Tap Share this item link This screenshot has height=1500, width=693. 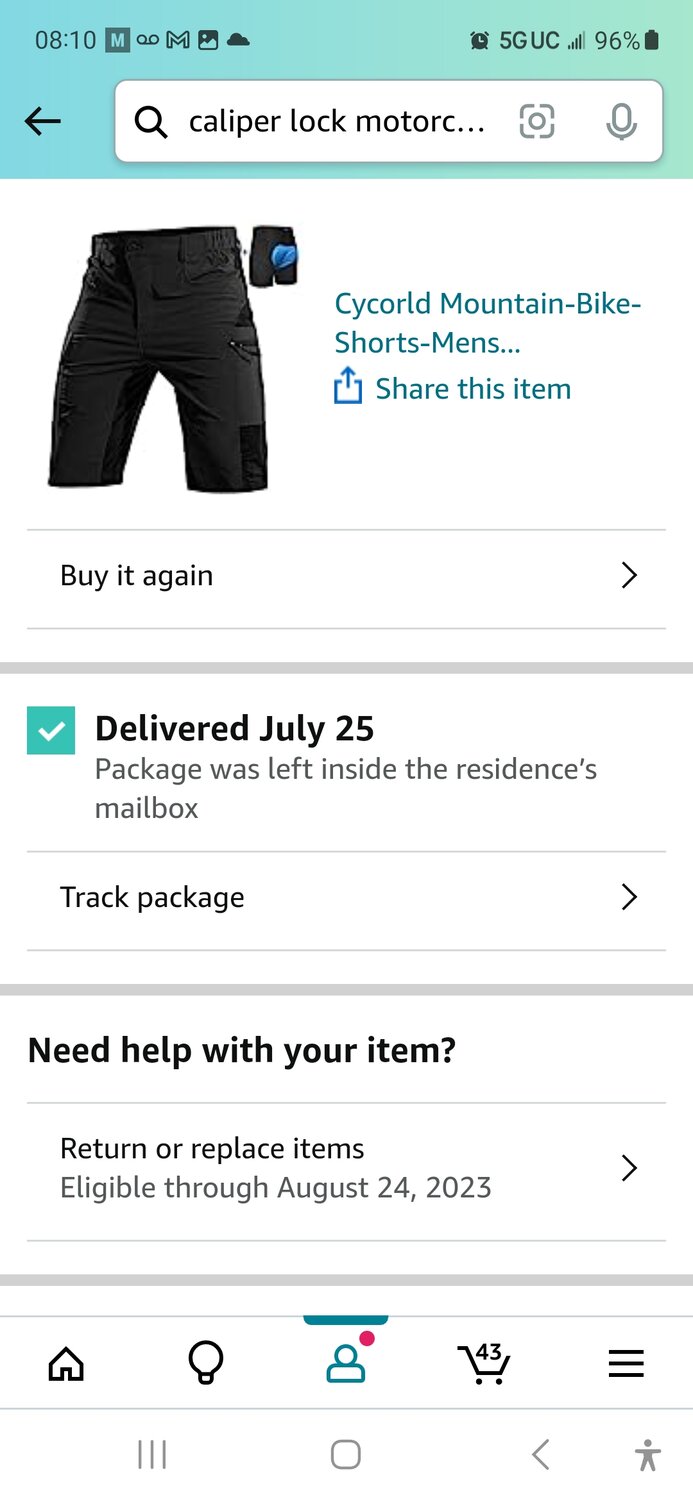pyautogui.click(x=473, y=389)
